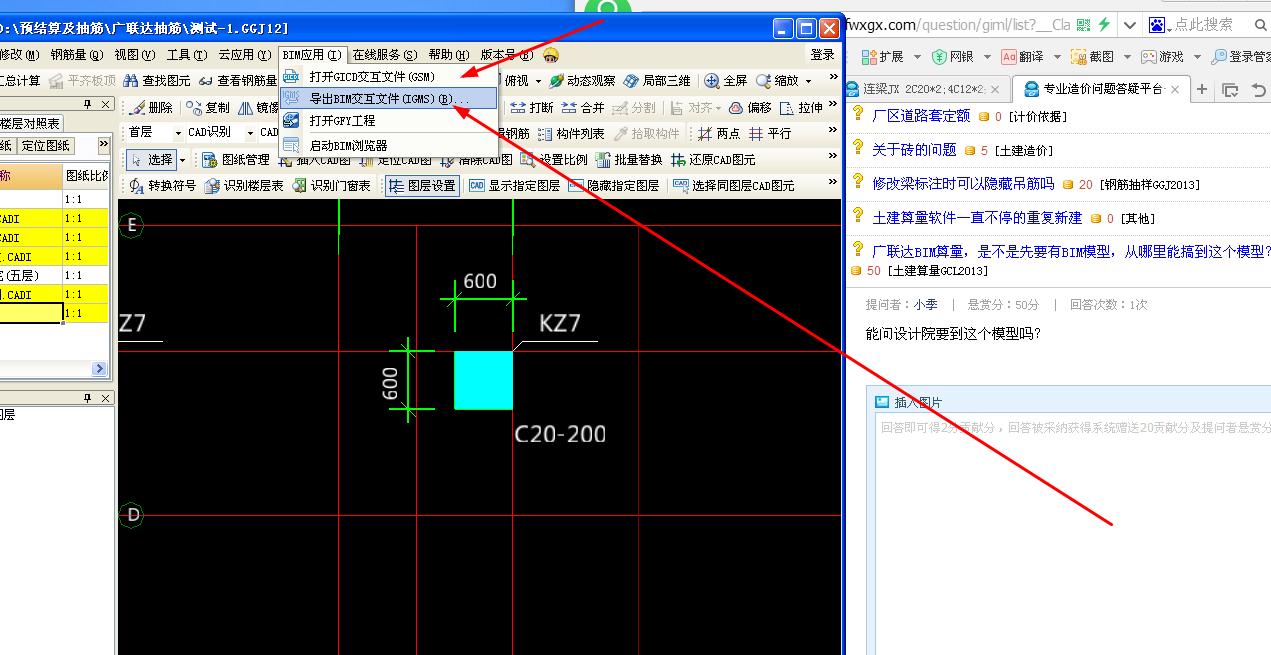Expand the 缩放 dropdown arrow

coord(807,81)
